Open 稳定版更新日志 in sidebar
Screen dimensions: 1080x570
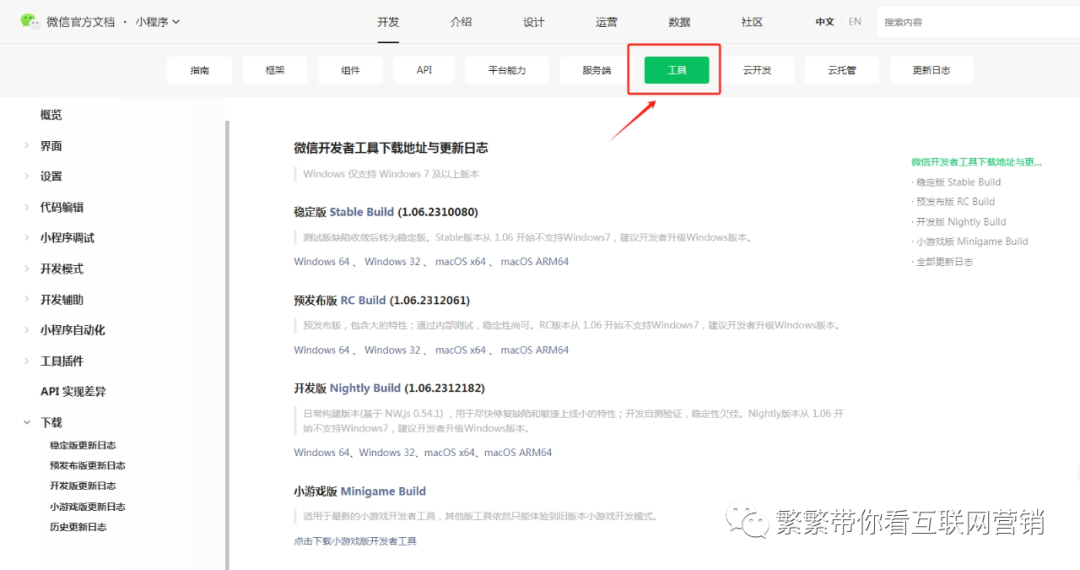83,445
